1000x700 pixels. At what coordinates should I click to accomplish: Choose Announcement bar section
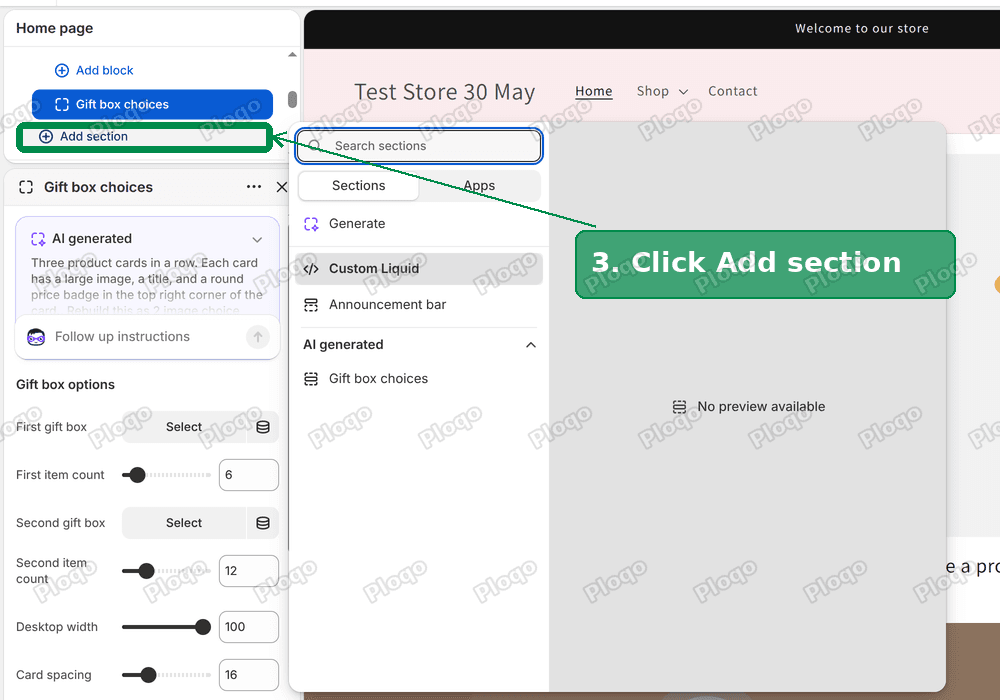tap(419, 305)
